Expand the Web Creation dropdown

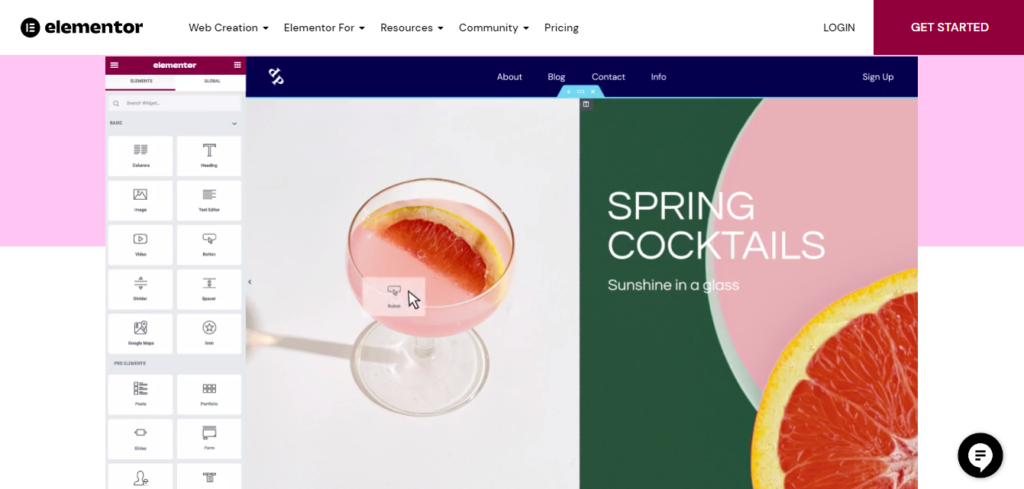tap(229, 27)
